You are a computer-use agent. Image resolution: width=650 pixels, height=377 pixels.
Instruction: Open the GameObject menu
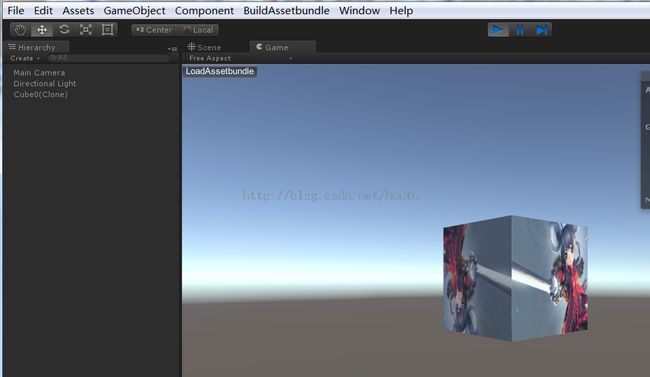click(134, 10)
